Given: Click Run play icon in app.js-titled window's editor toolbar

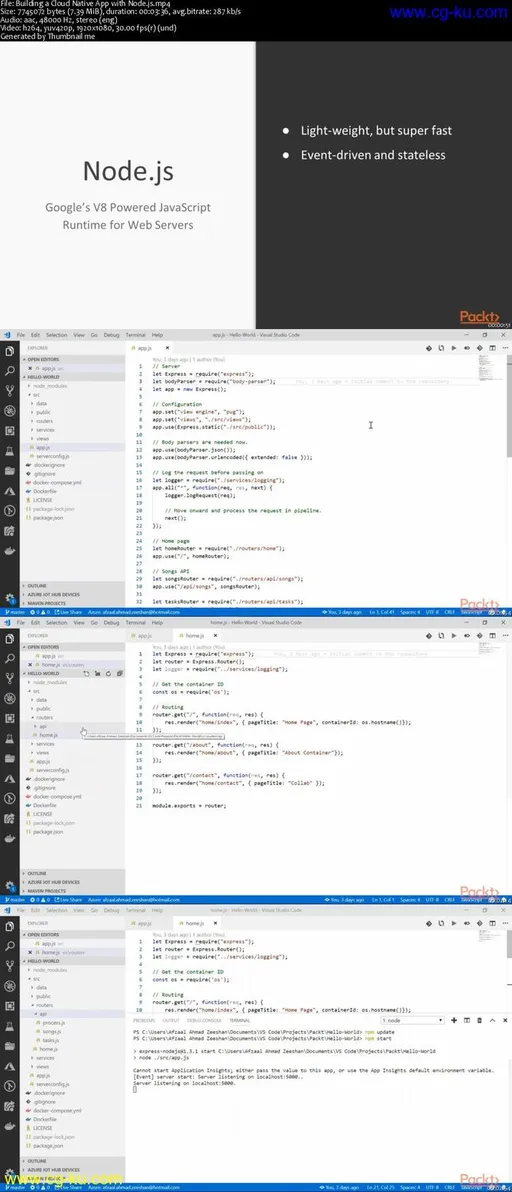Looking at the screenshot, I should coord(454,347).
